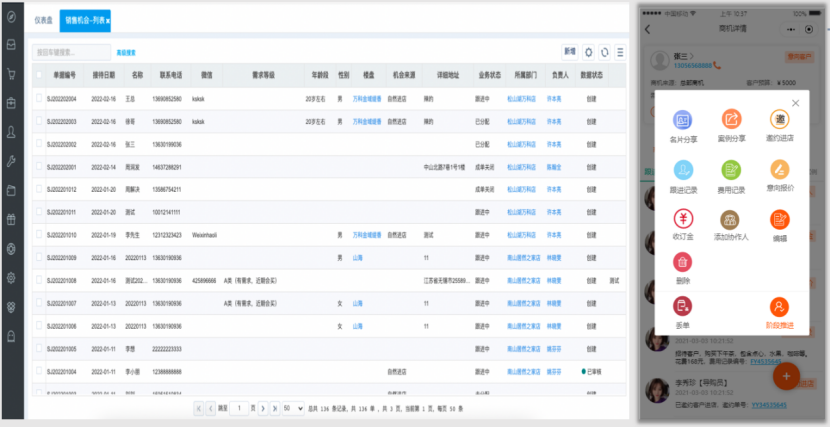Tap 意向报价 icon in phone popup
Screen dimensions: 830x427
tap(780, 169)
